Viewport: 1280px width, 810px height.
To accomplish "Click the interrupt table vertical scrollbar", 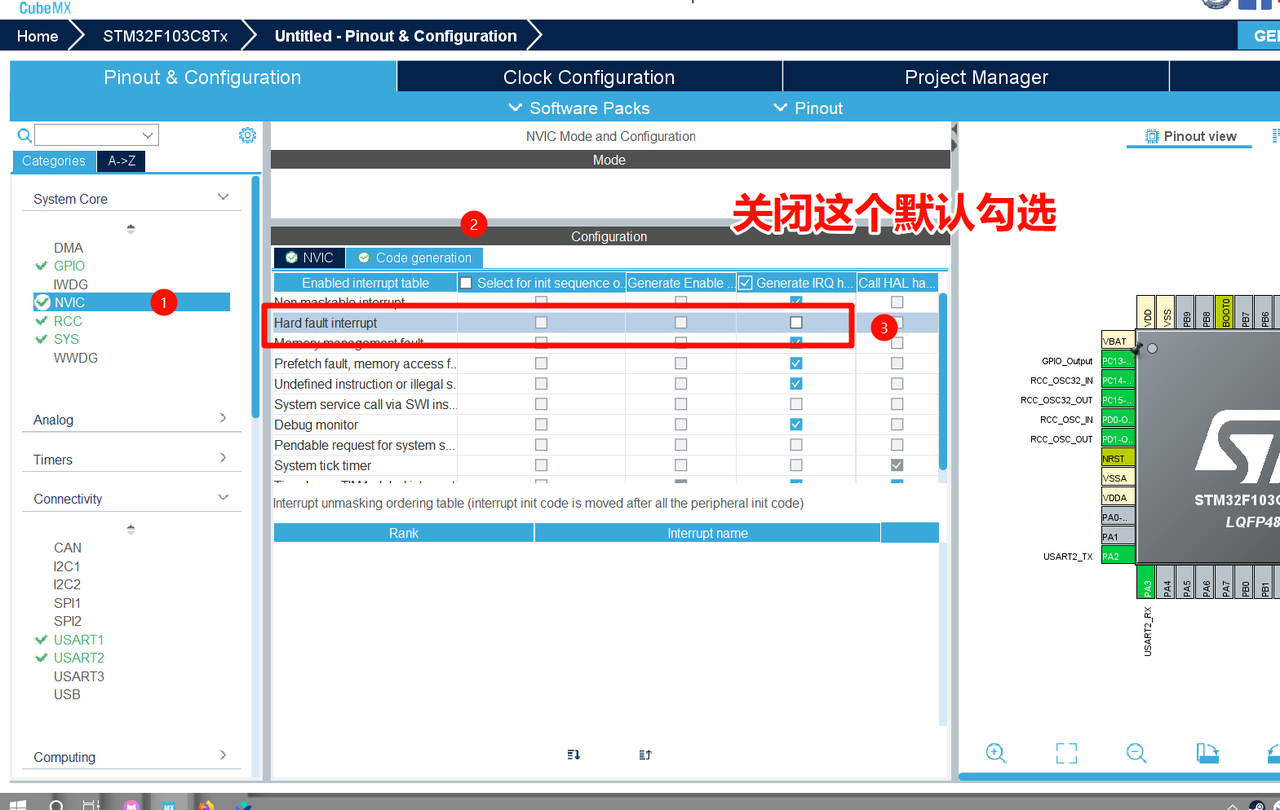I will tap(943, 380).
